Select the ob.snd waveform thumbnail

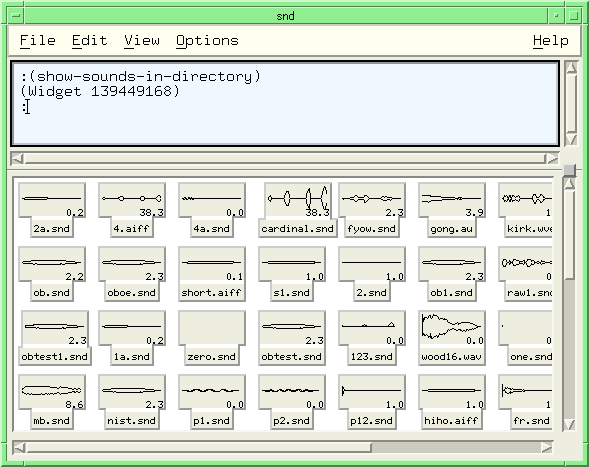(52, 264)
